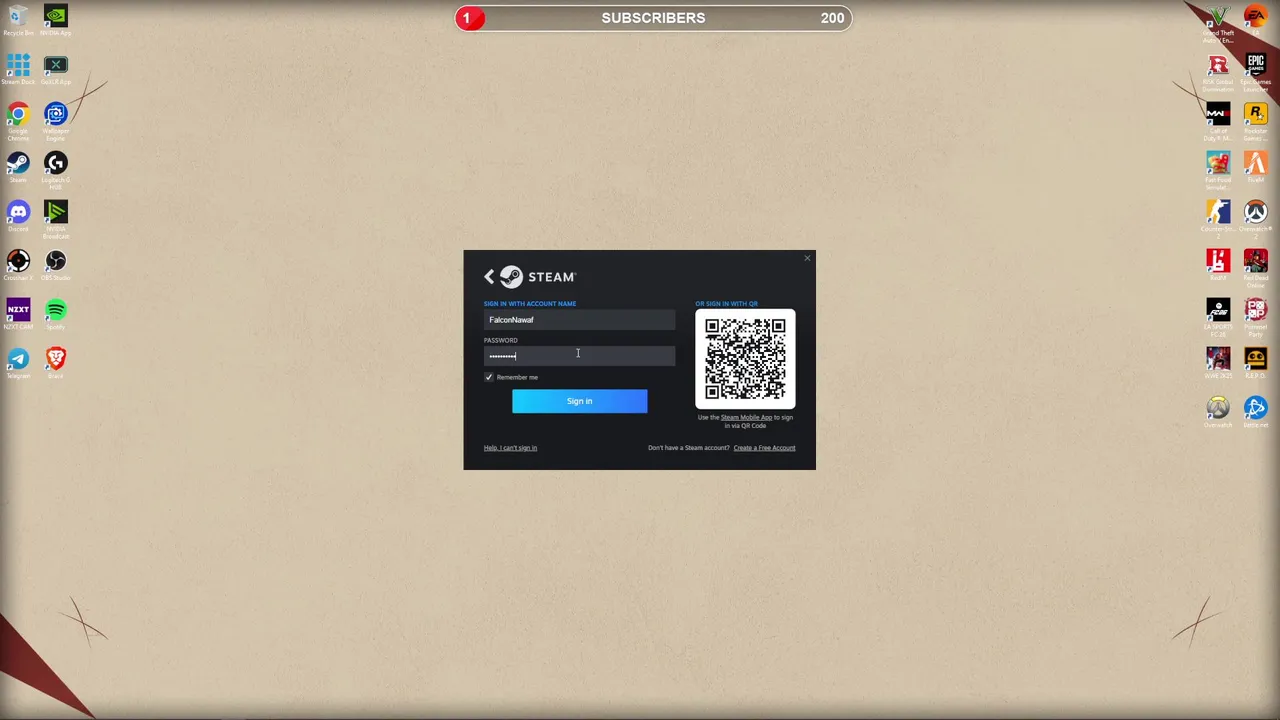The image size is (1280, 720).
Task: Open the FiveM desktop shortcut
Action: point(1256,167)
